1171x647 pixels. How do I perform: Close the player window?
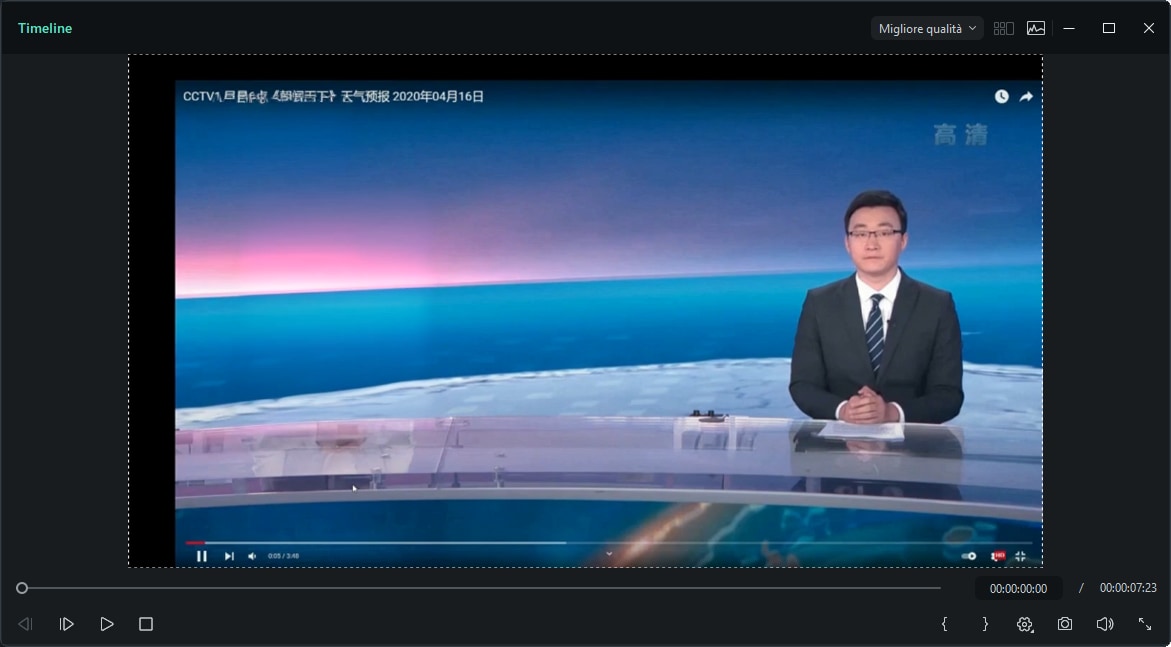pyautogui.click(x=1149, y=29)
